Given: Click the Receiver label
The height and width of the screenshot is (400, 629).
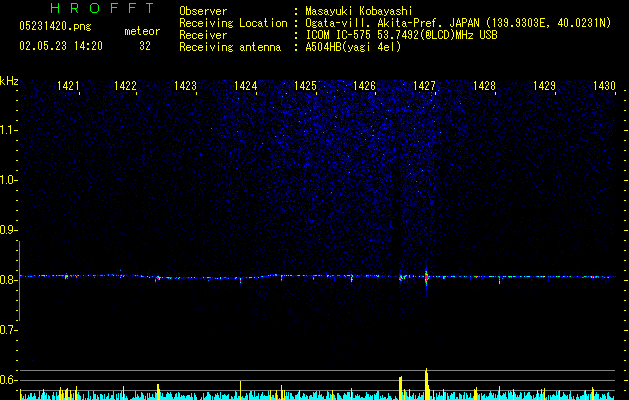Looking at the screenshot, I should click(203, 35).
